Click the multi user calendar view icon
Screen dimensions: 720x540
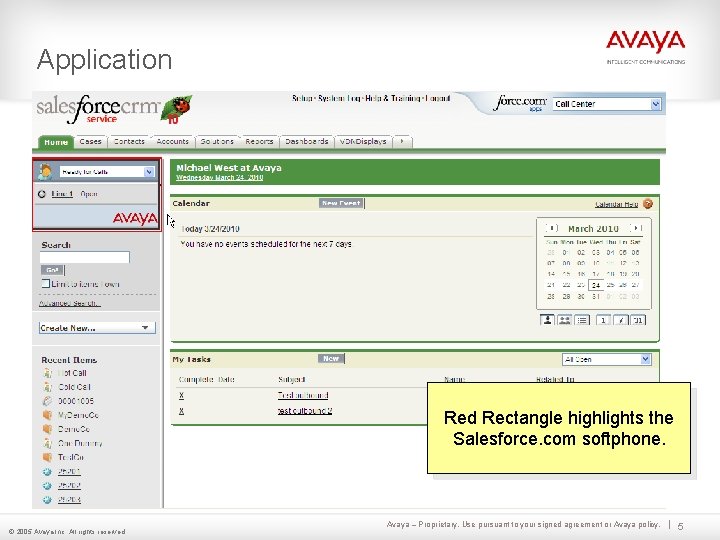point(564,320)
